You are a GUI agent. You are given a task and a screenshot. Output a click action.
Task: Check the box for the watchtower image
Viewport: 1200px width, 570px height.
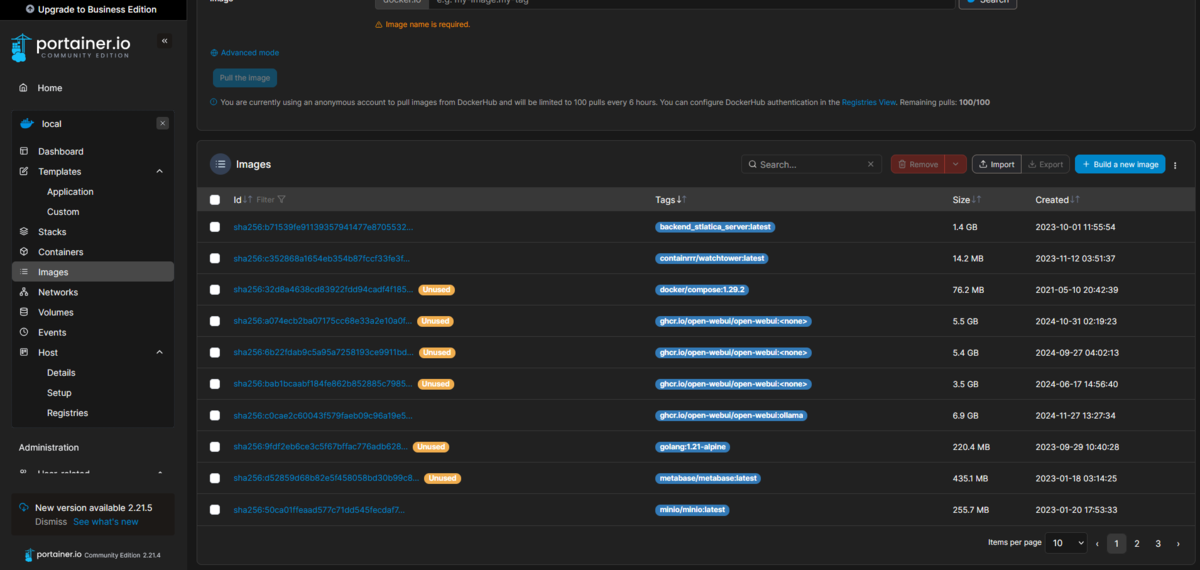[215, 258]
